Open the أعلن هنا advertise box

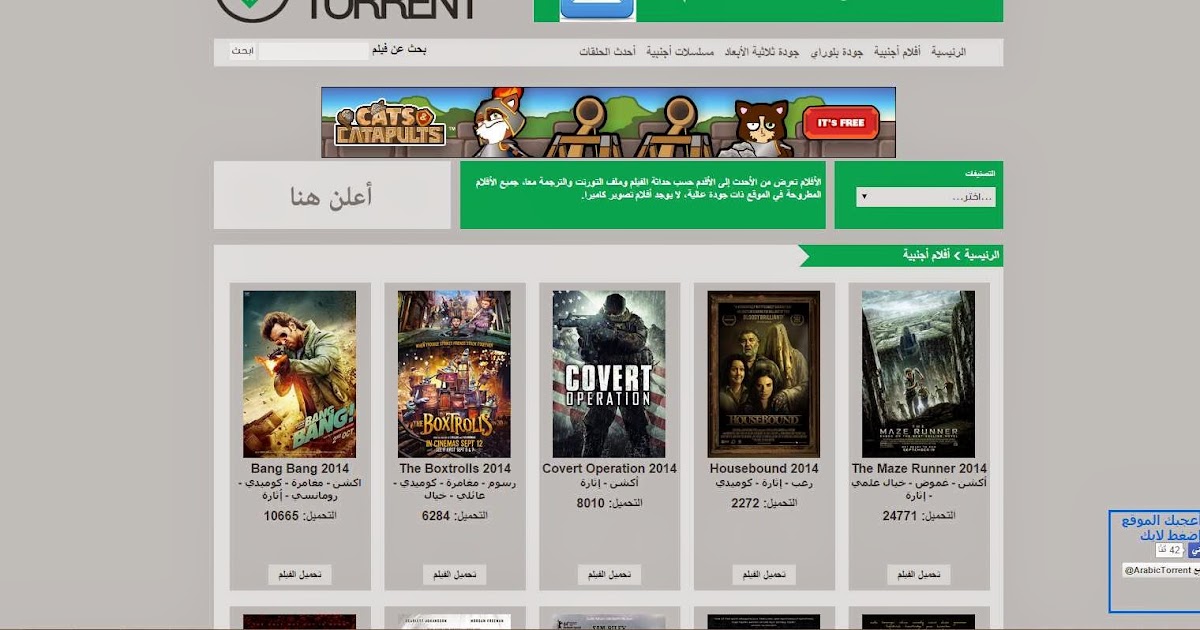(x=332, y=195)
